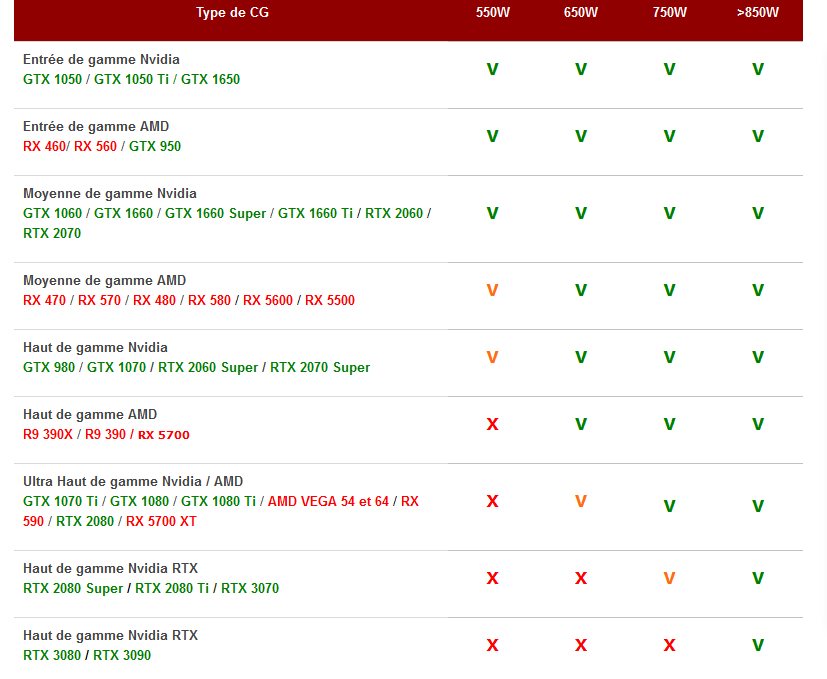Click the orange V for Moyenne de gamme AMD at 550W

tap(492, 291)
